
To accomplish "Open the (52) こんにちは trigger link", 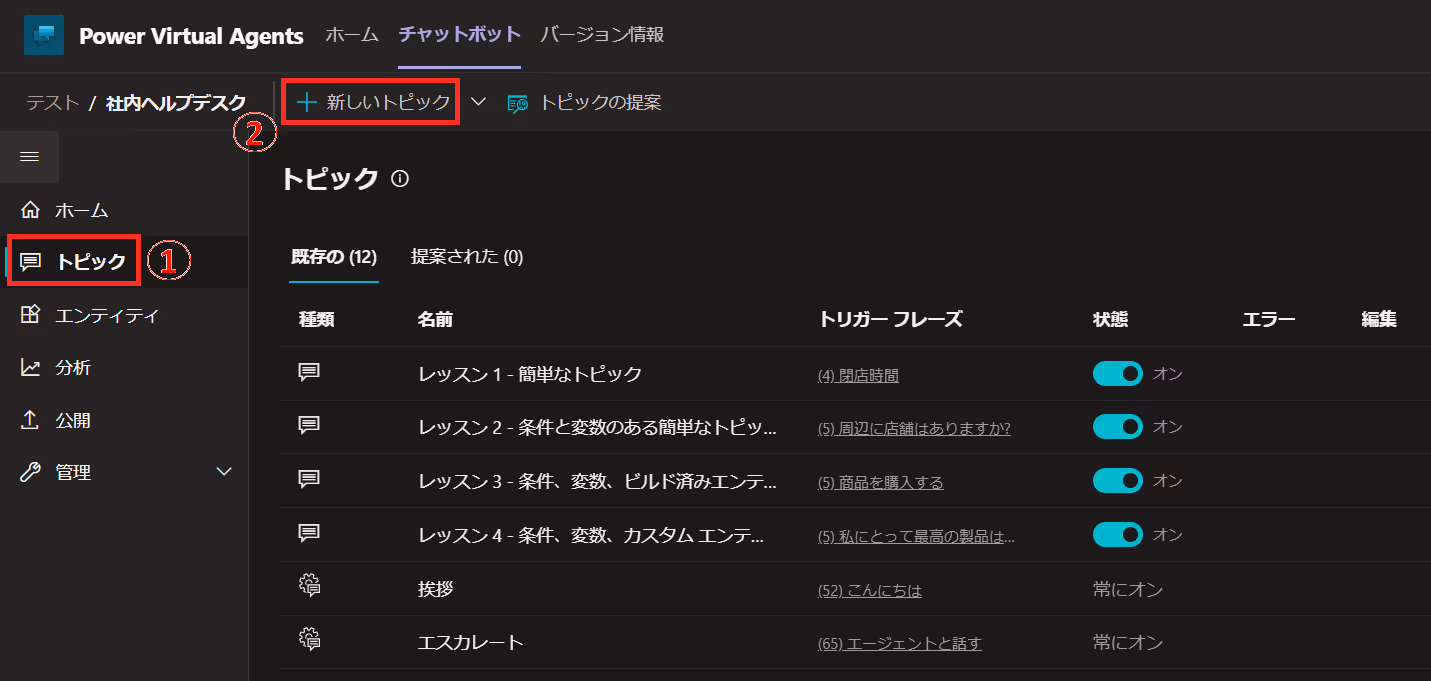I will click(870, 590).
